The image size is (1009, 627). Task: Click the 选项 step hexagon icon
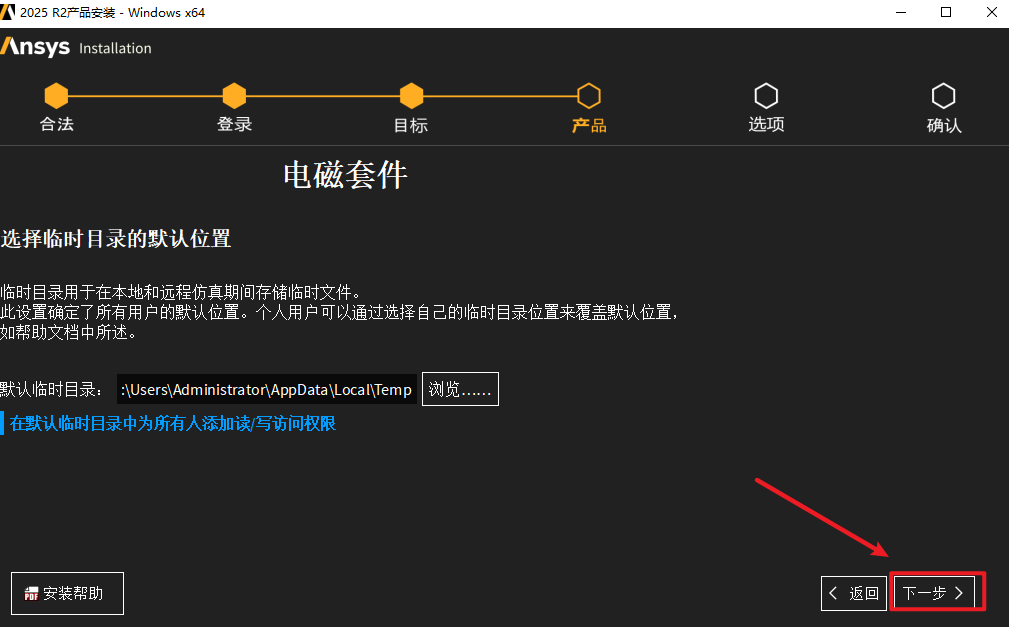[766, 96]
